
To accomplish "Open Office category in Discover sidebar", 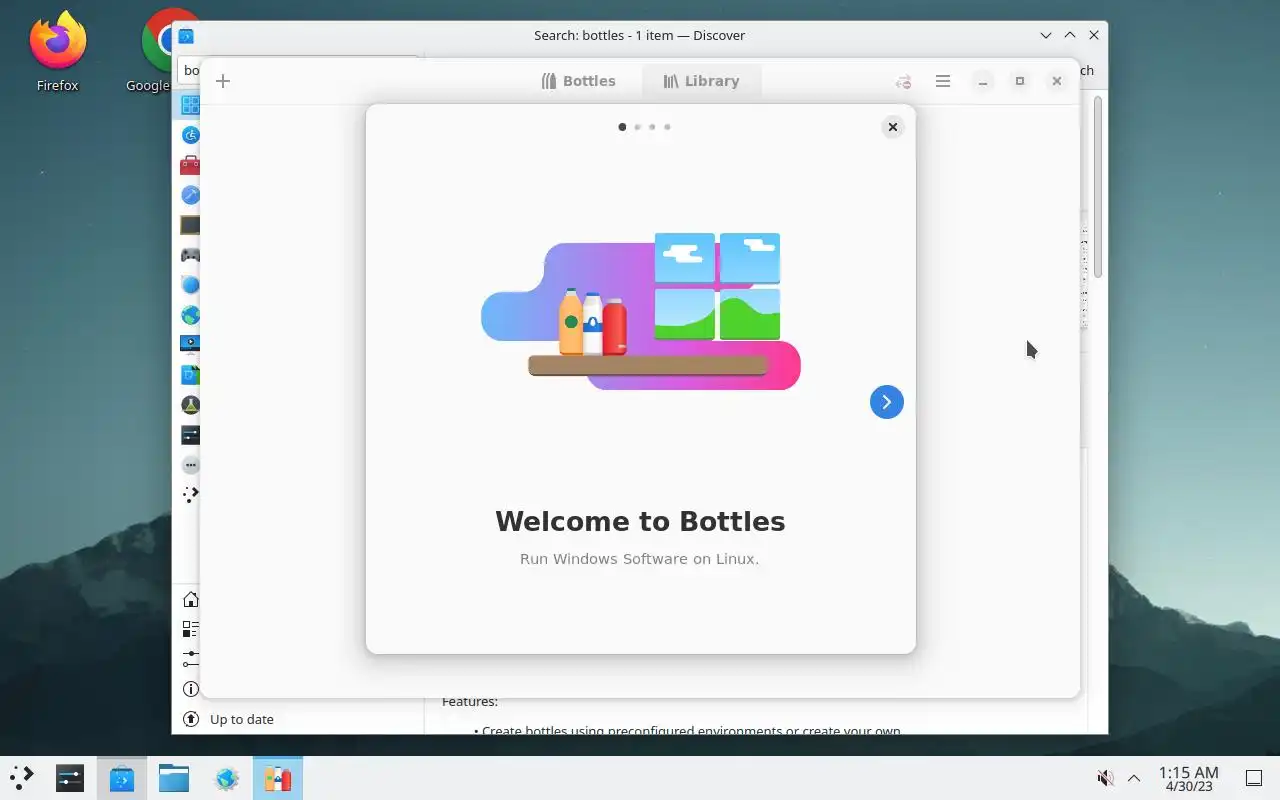I will tap(190, 375).
